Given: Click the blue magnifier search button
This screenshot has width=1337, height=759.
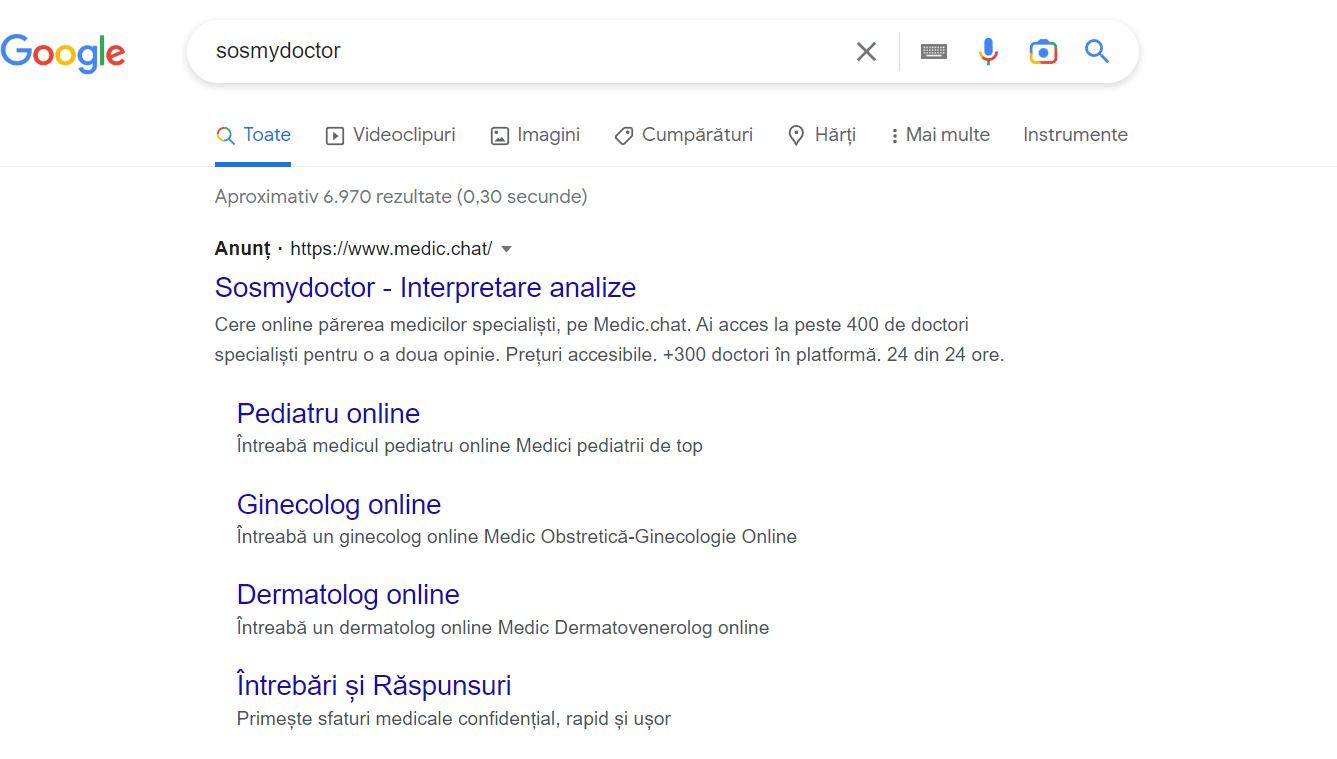Looking at the screenshot, I should pyautogui.click(x=1097, y=51).
